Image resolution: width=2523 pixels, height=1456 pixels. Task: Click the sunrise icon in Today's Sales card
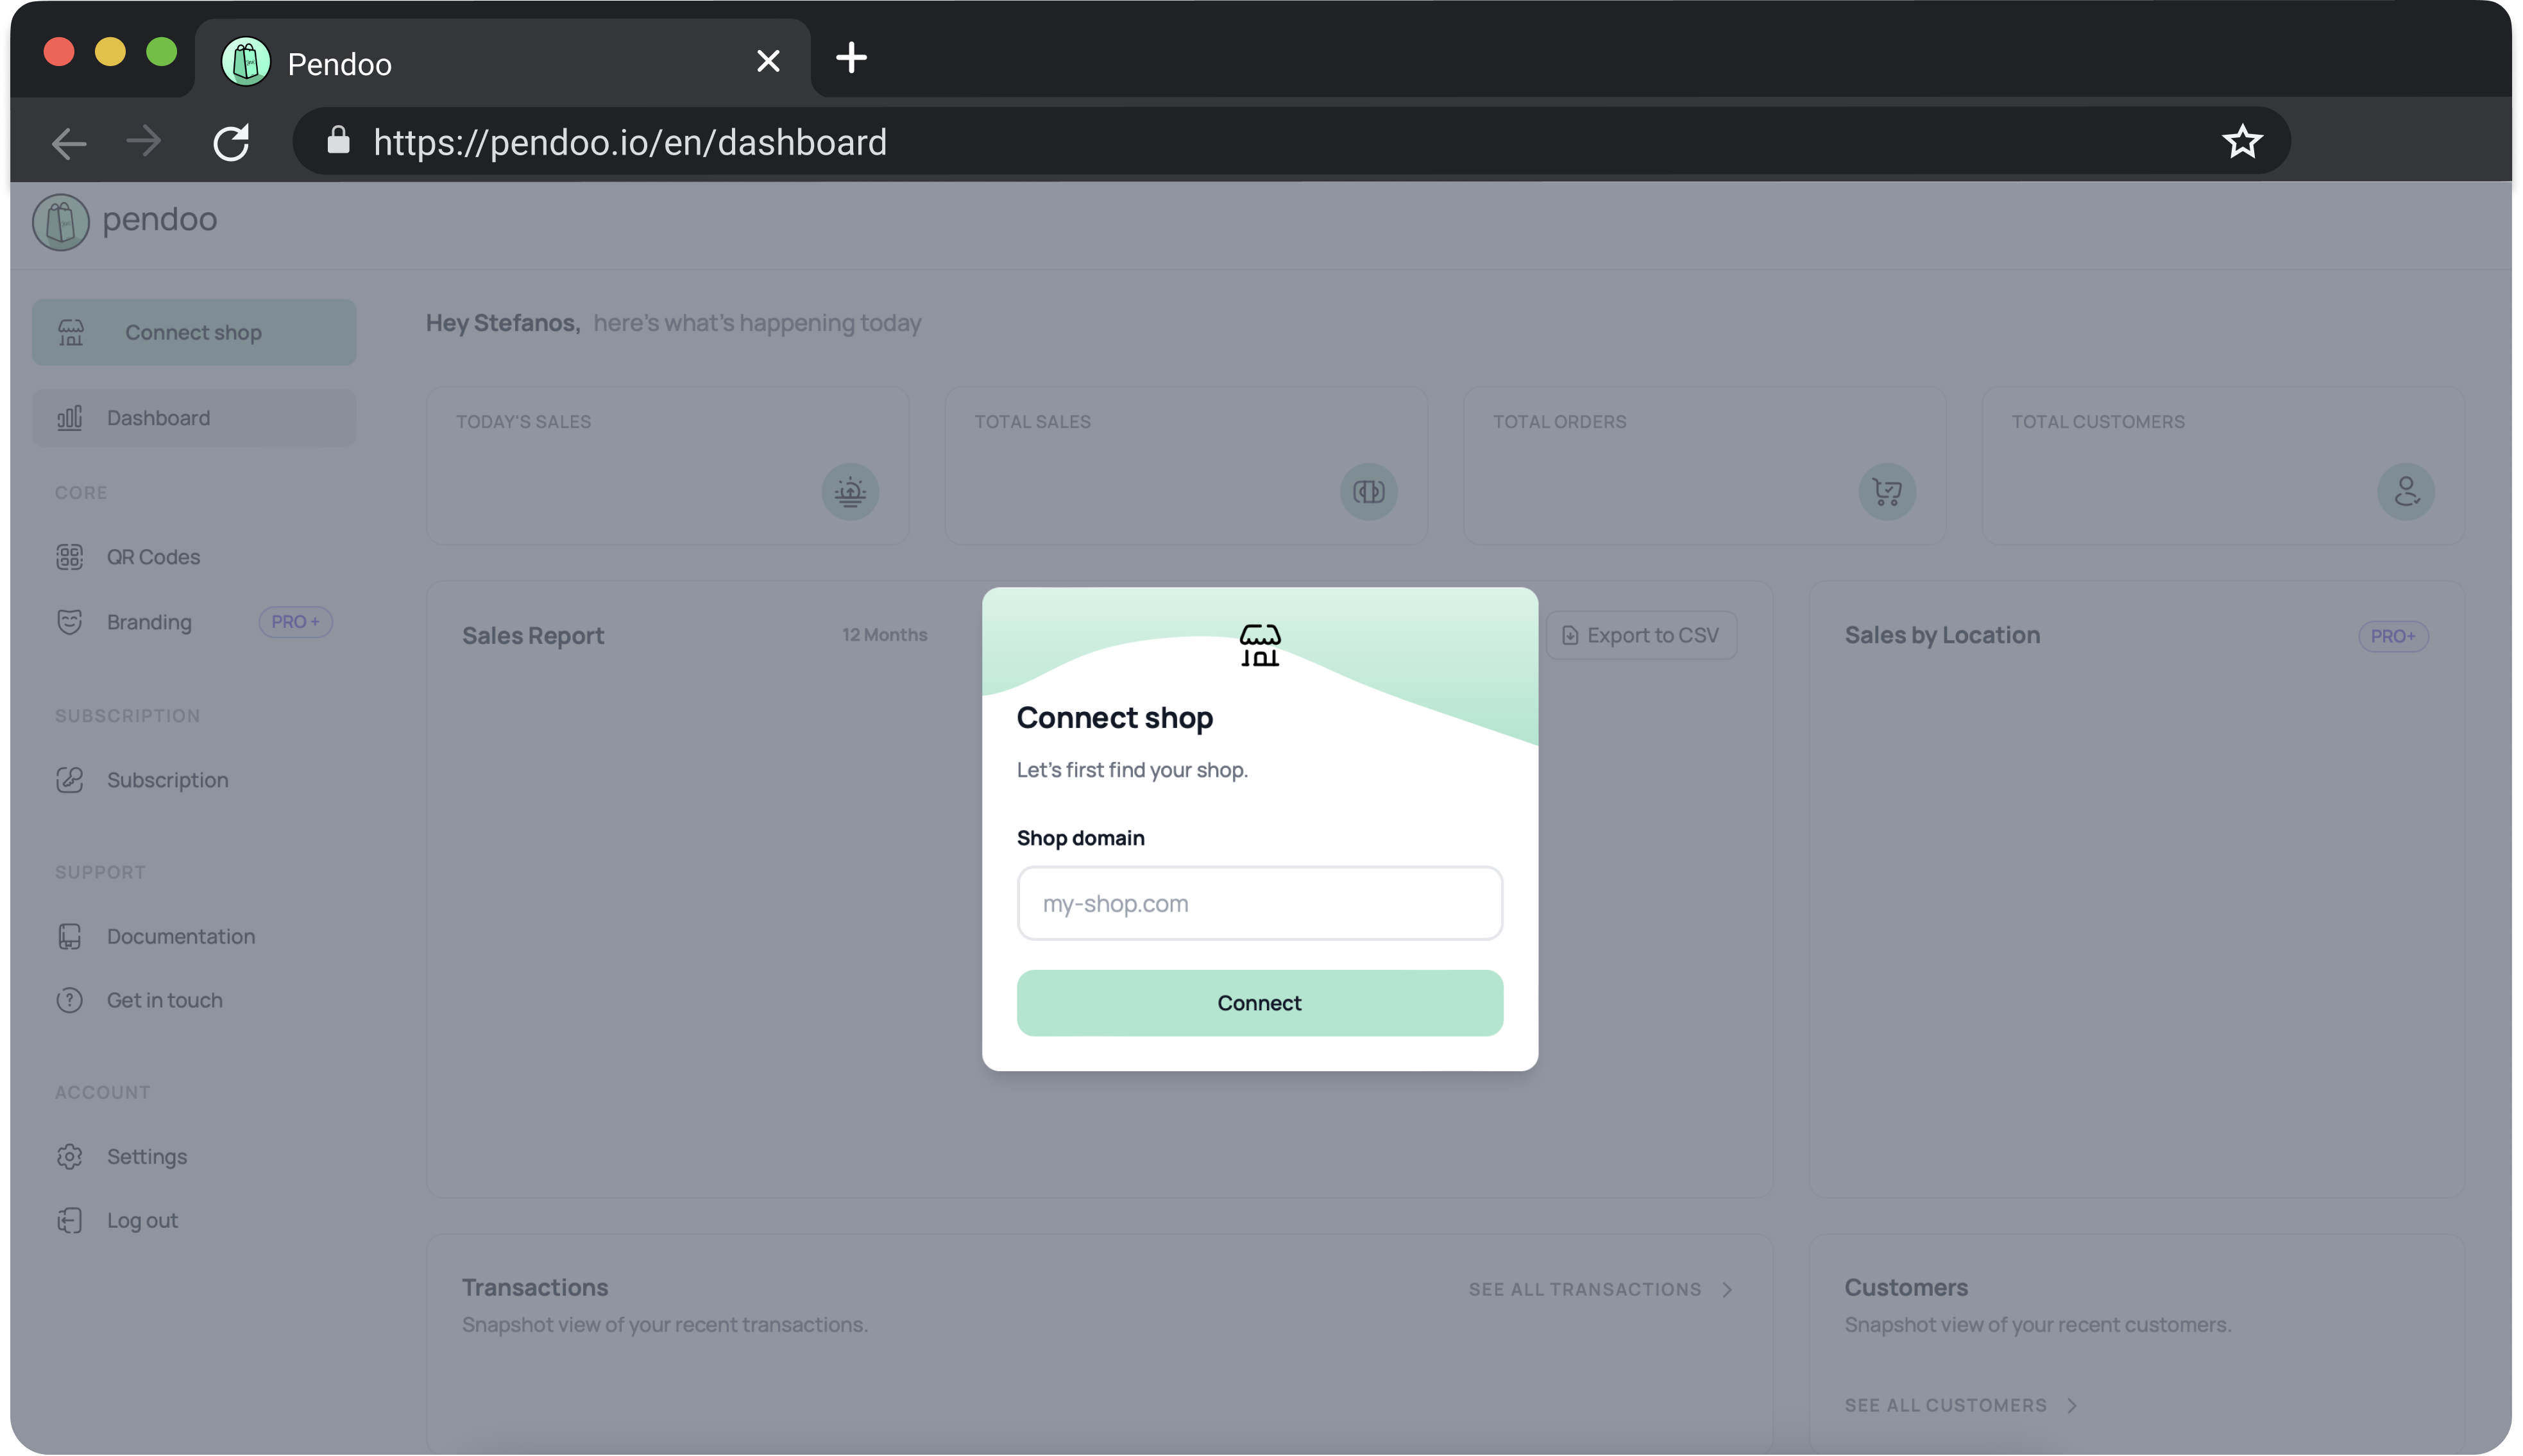pos(850,491)
